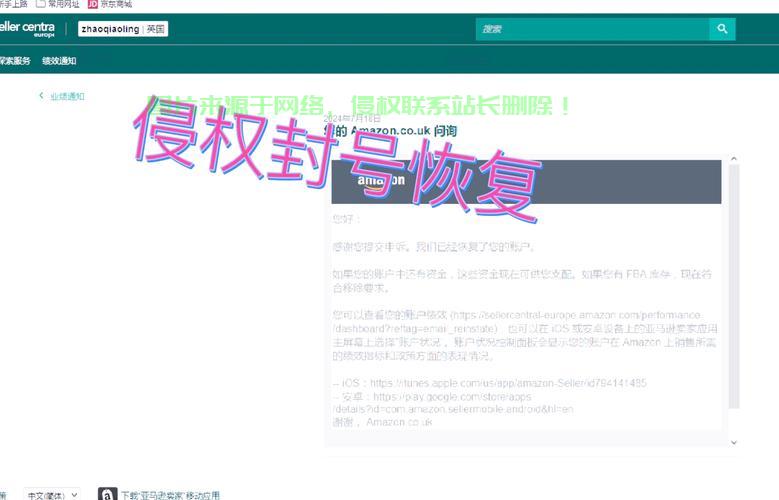The width and height of the screenshot is (779, 500).
Task: Click the Amazon Seller app icon in footer
Action: [x=107, y=494]
